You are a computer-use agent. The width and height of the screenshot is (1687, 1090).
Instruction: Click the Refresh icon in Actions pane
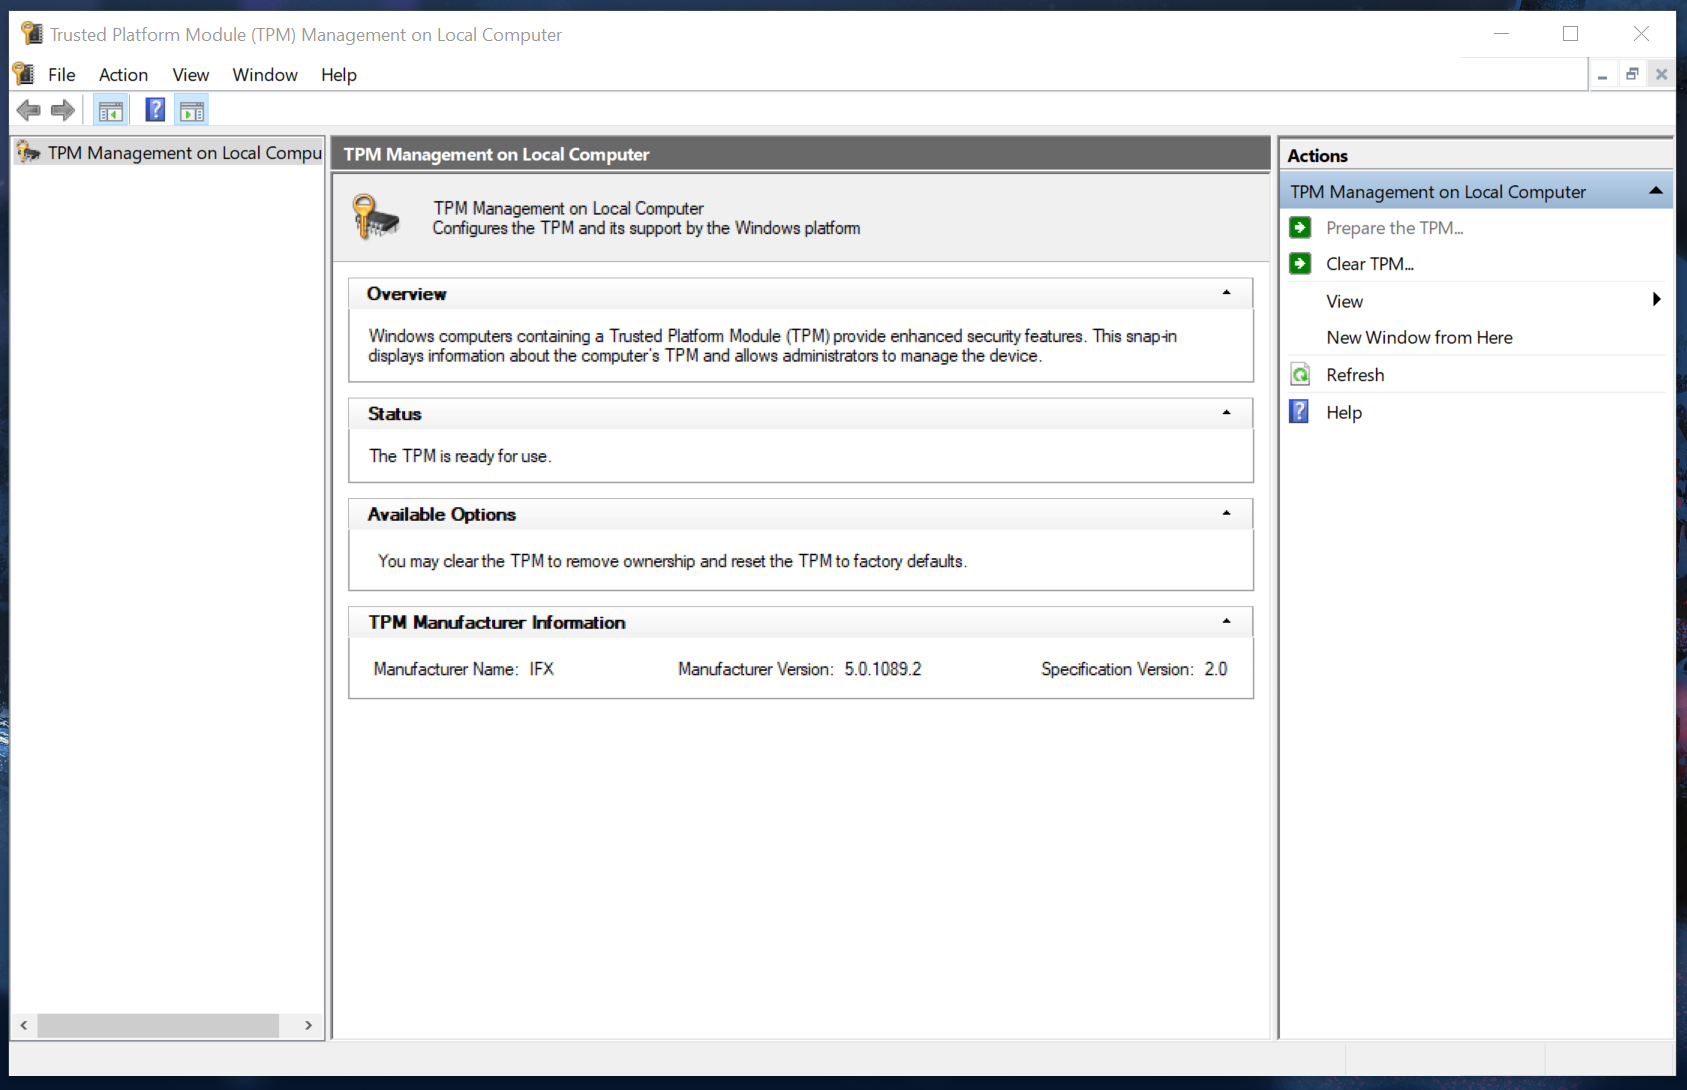(1300, 375)
